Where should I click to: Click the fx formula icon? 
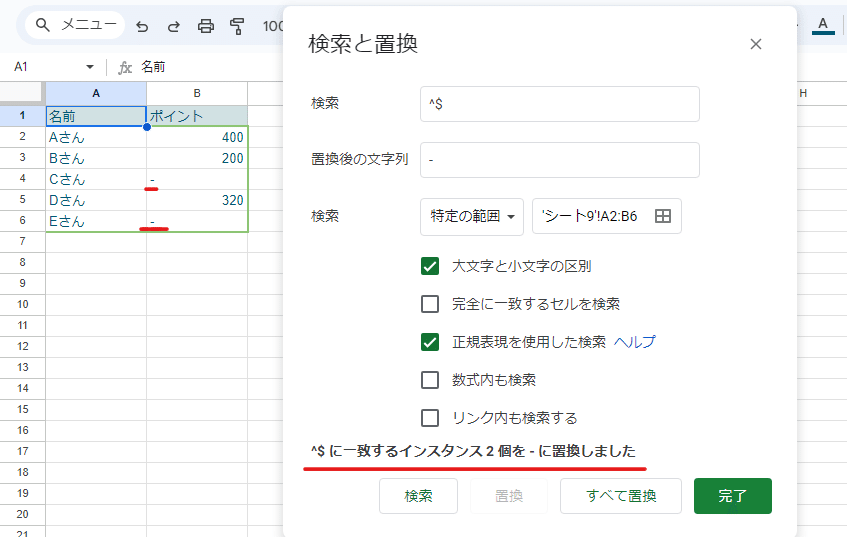click(x=125, y=67)
